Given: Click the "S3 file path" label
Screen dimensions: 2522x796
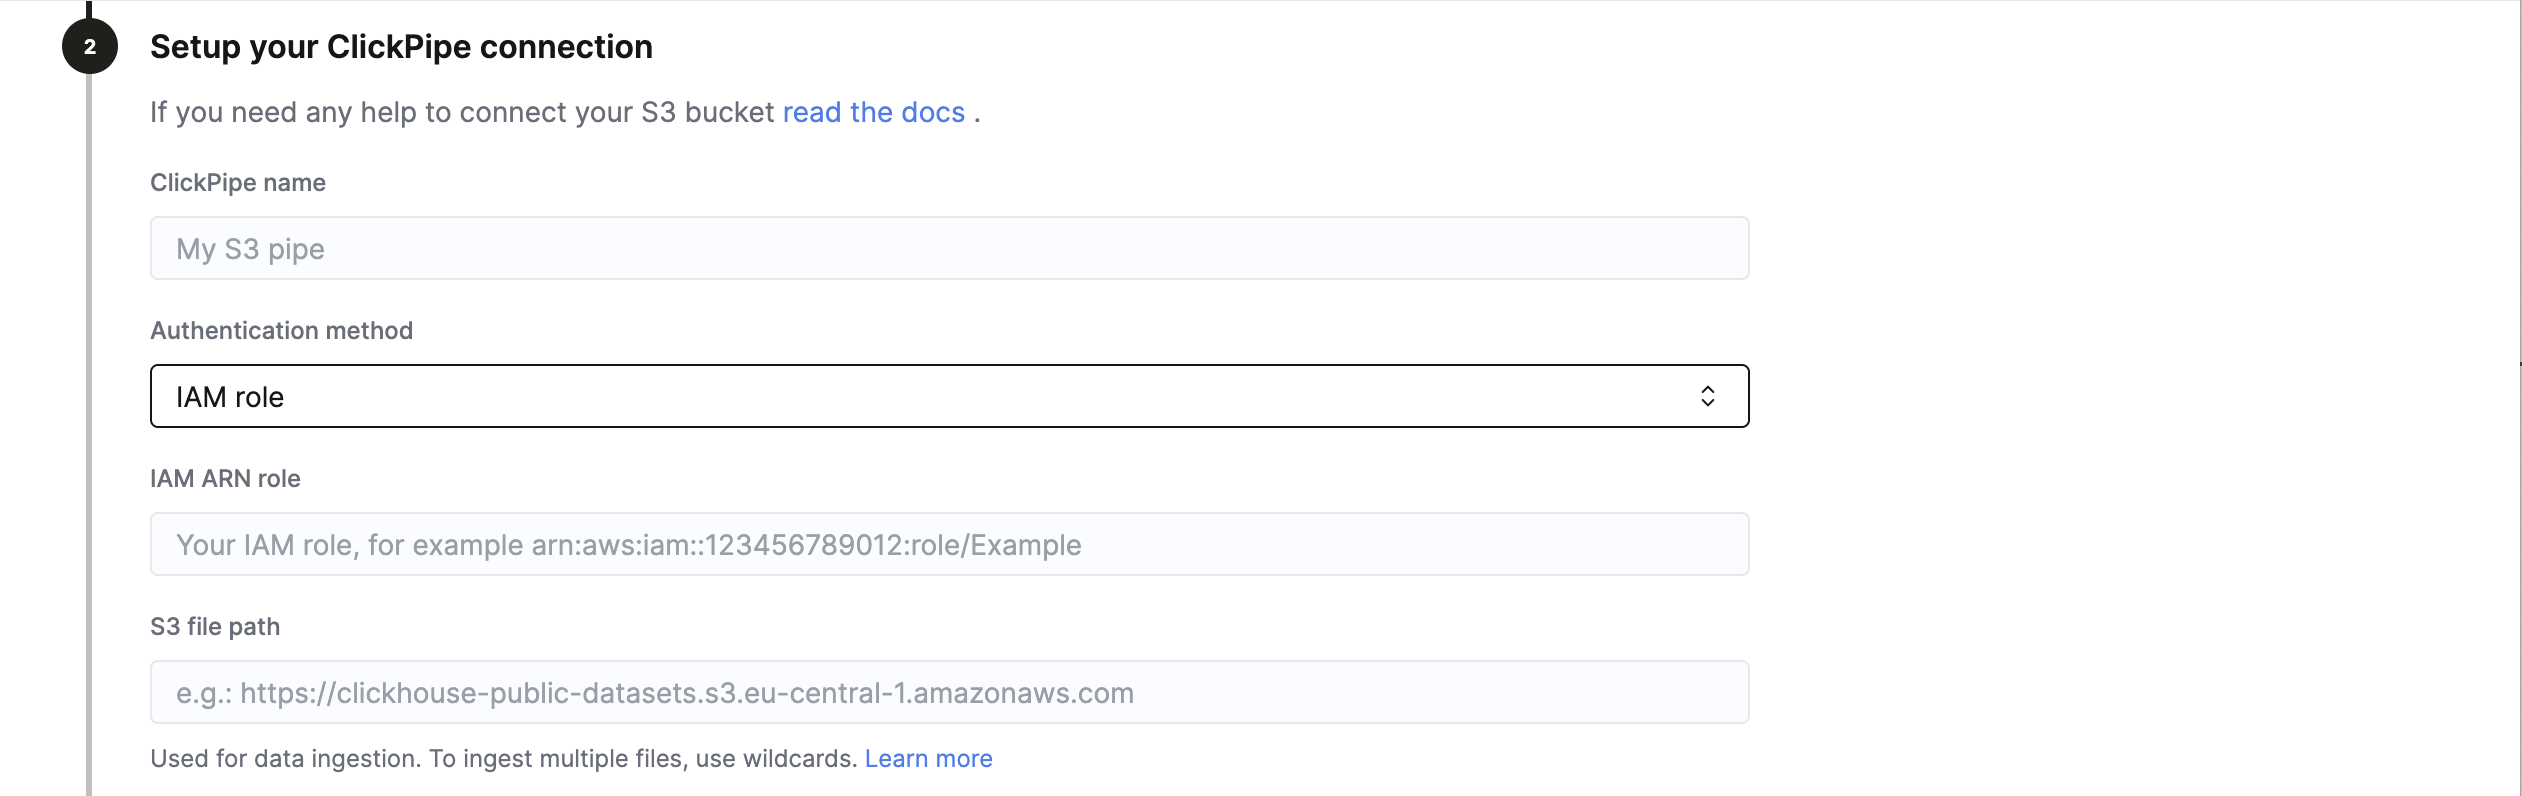Looking at the screenshot, I should tap(215, 626).
